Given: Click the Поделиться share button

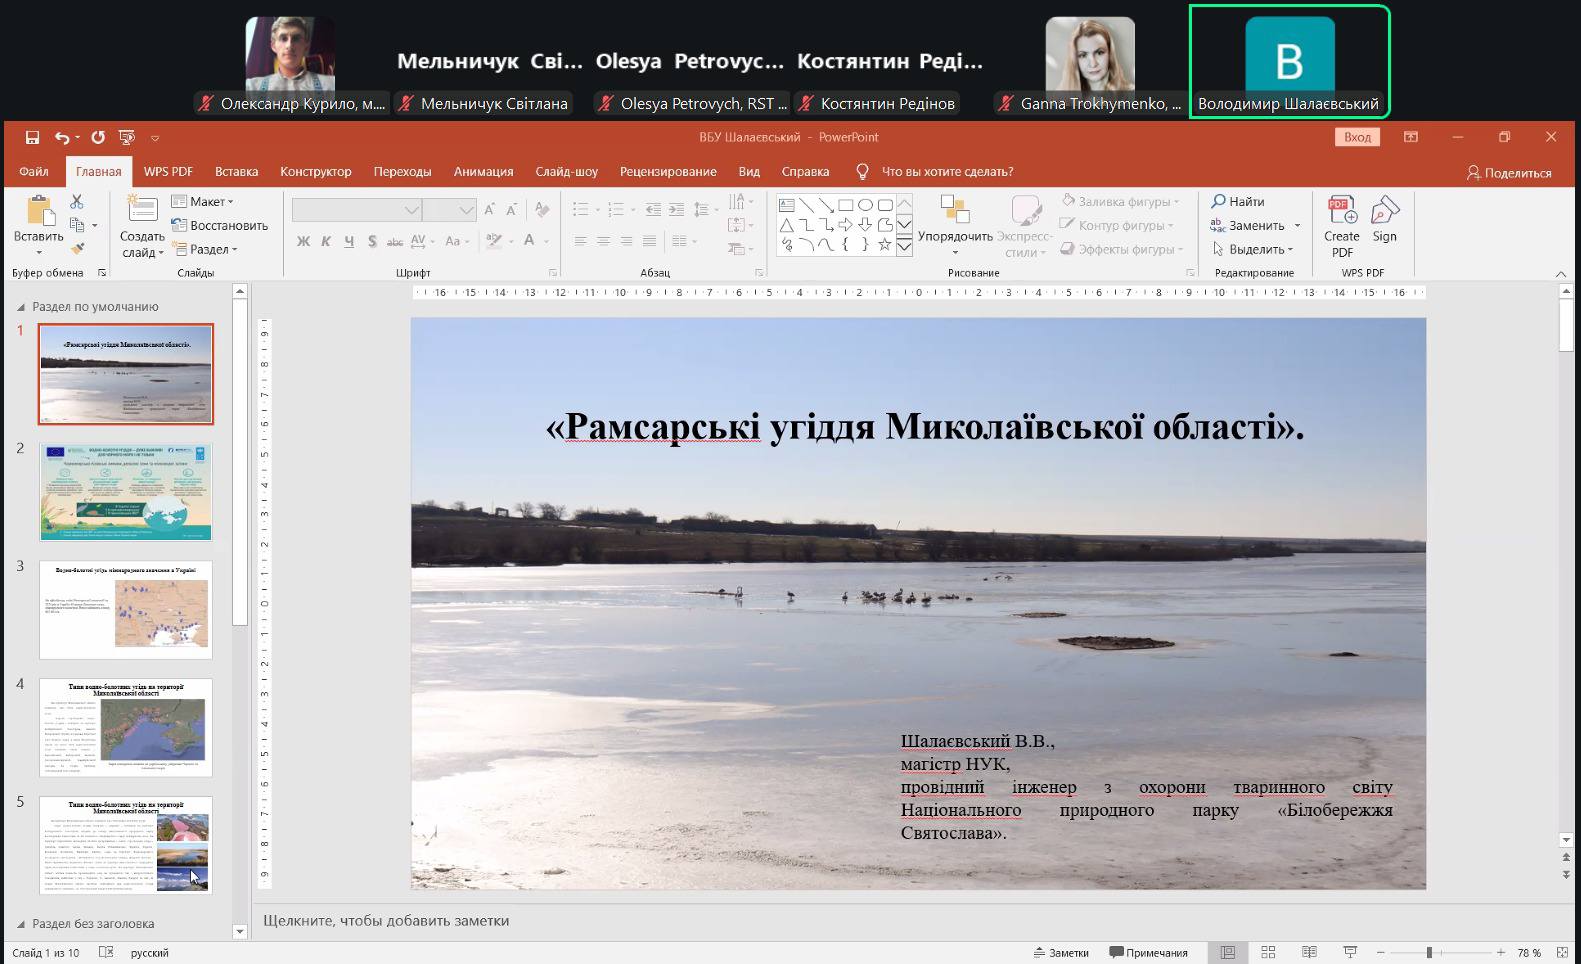Looking at the screenshot, I should pos(1508,173).
